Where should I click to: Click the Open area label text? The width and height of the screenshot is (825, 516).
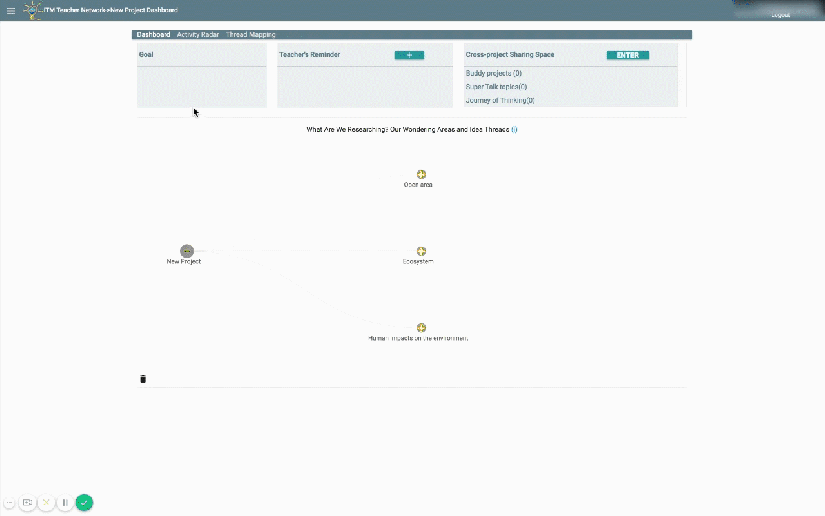(418, 185)
